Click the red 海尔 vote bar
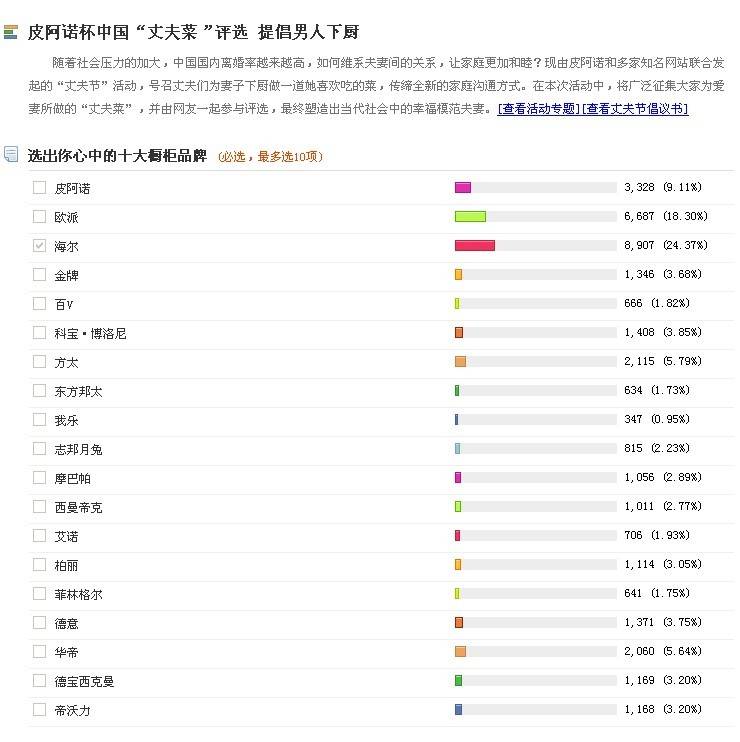The width and height of the screenshot is (740, 742). tap(474, 245)
